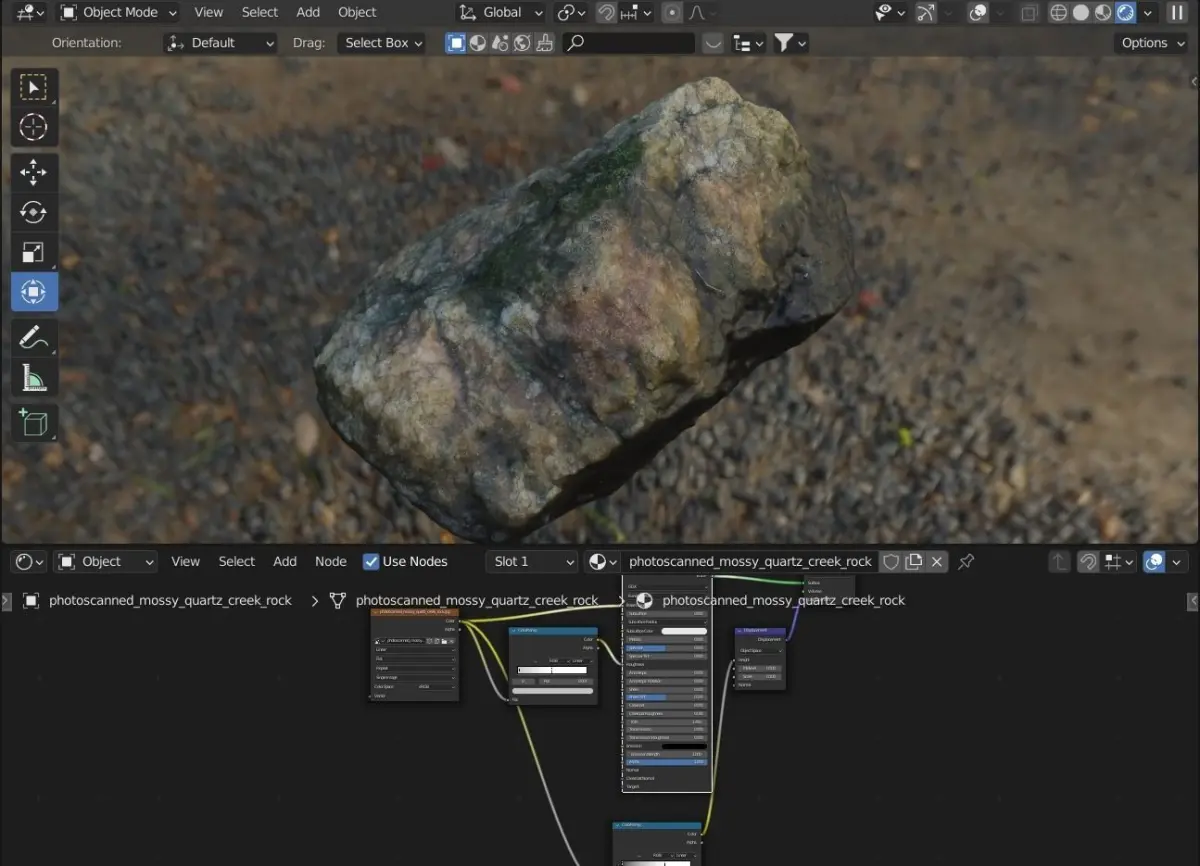Pin the material with the pin icon

coord(965,562)
